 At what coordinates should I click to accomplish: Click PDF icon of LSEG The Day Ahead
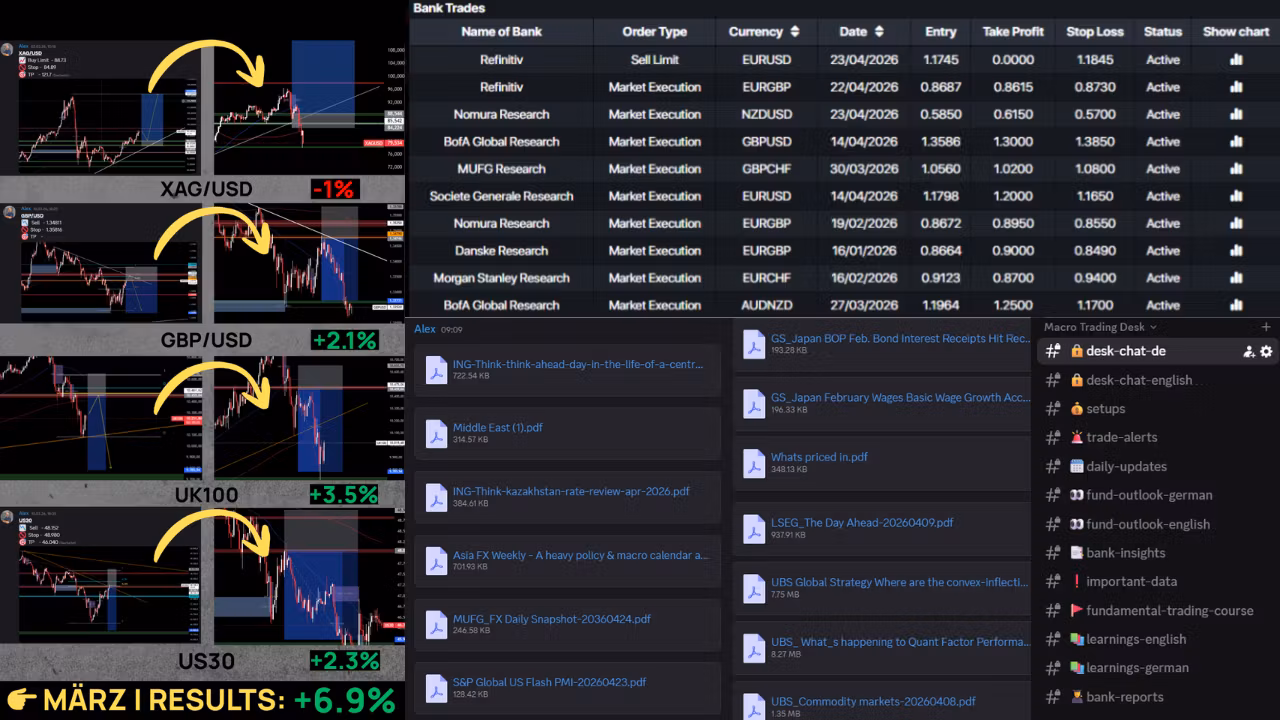754,529
